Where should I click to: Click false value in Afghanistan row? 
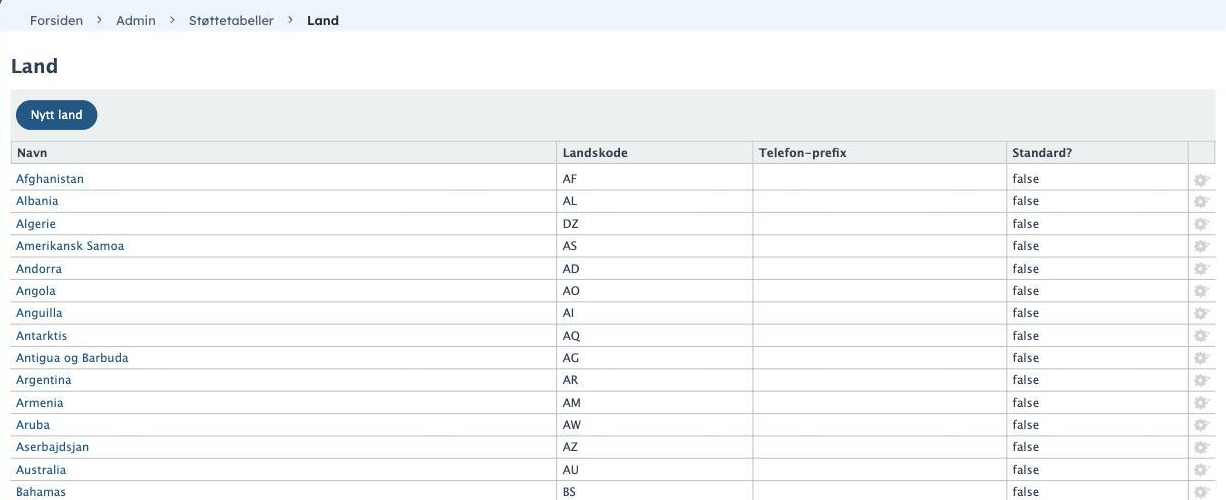[1025, 179]
